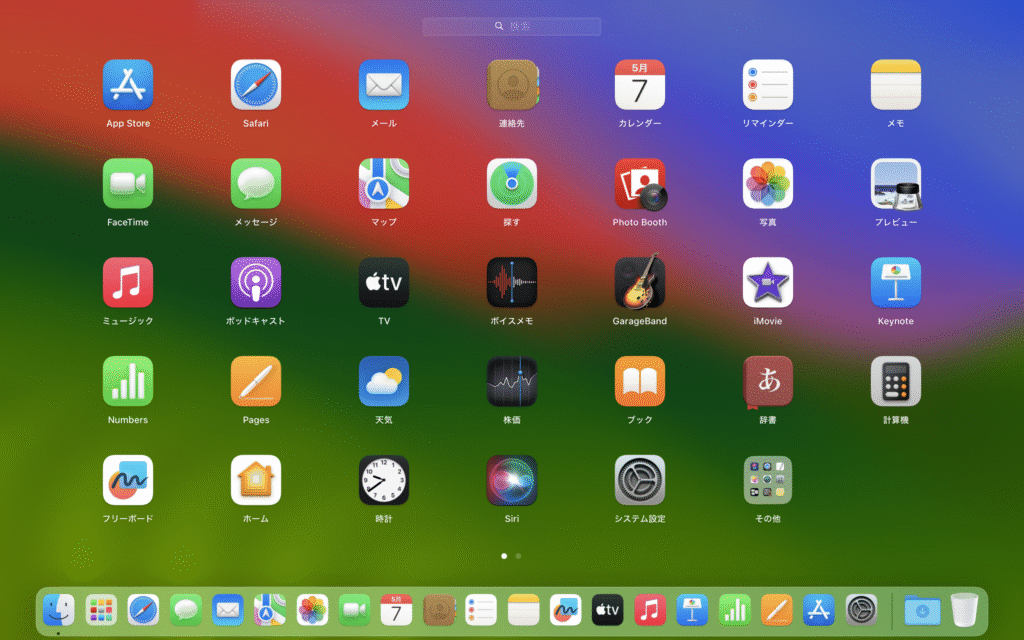This screenshot has height=640, width=1024.
Task: Switch to the second Launchpad page dot
Action: tap(519, 556)
